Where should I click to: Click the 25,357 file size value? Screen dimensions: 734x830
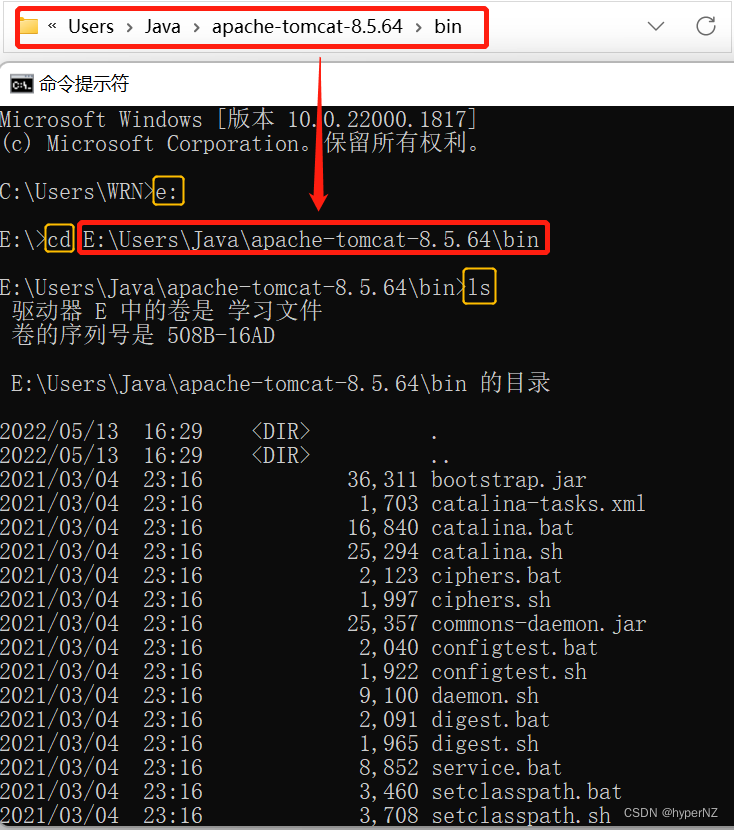click(383, 624)
